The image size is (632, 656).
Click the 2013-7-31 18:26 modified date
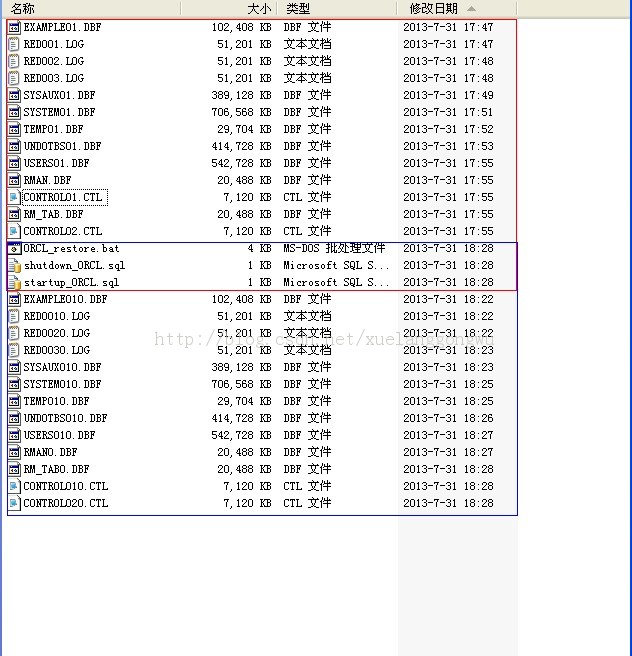(448, 418)
